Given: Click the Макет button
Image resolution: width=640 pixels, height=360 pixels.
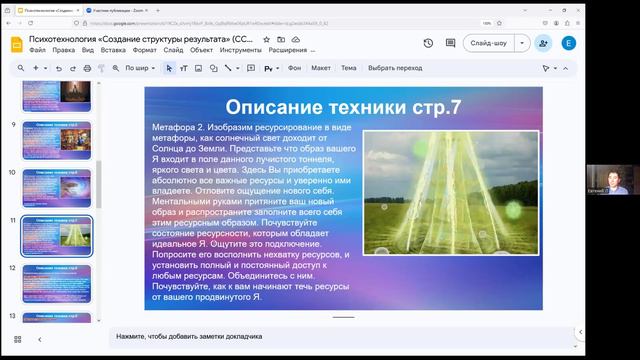Looking at the screenshot, I should 321,68.
